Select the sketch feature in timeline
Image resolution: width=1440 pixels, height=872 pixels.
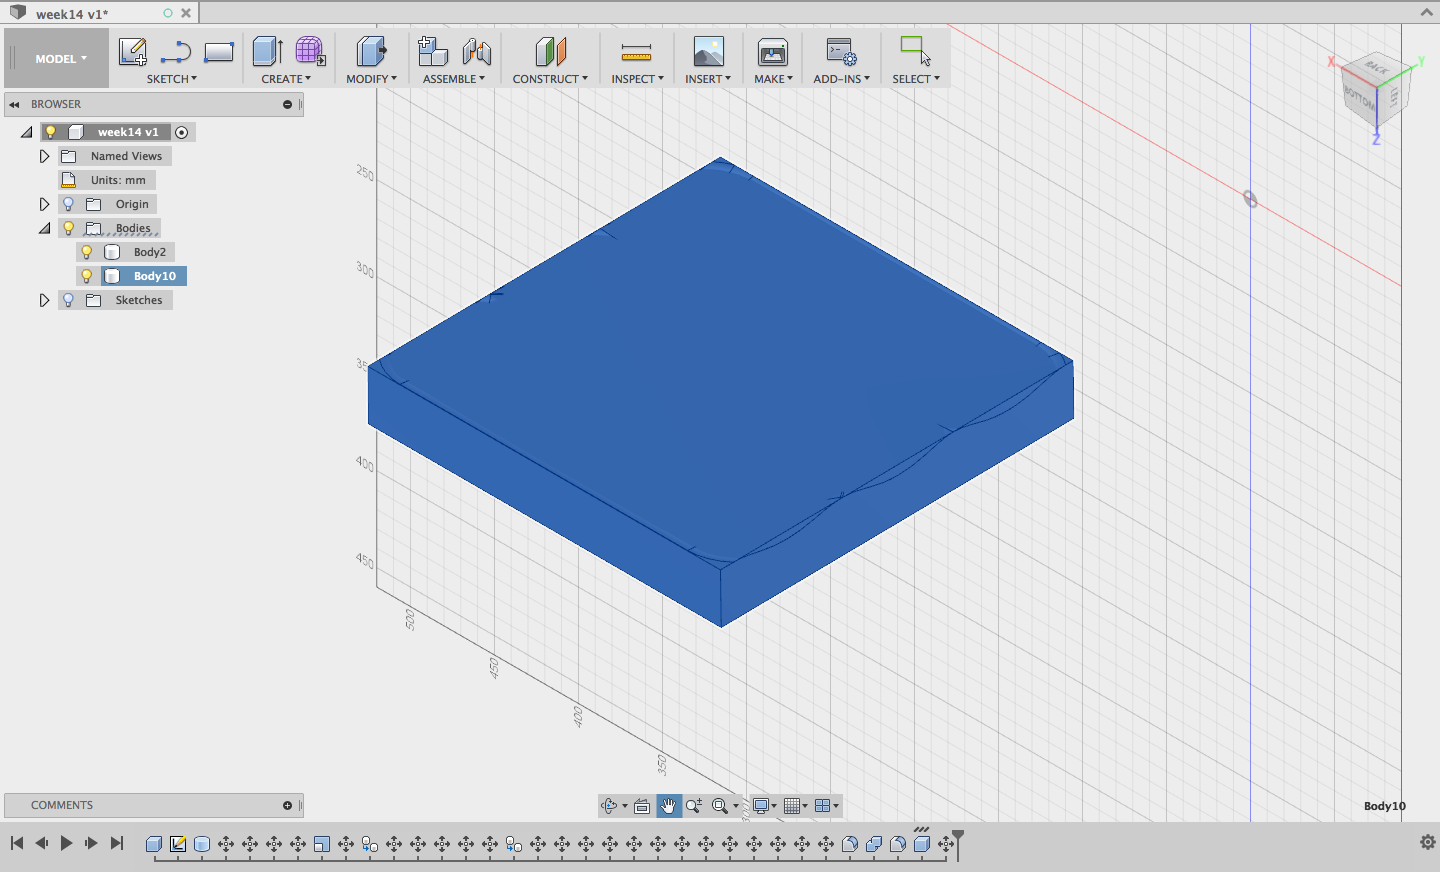tap(178, 844)
